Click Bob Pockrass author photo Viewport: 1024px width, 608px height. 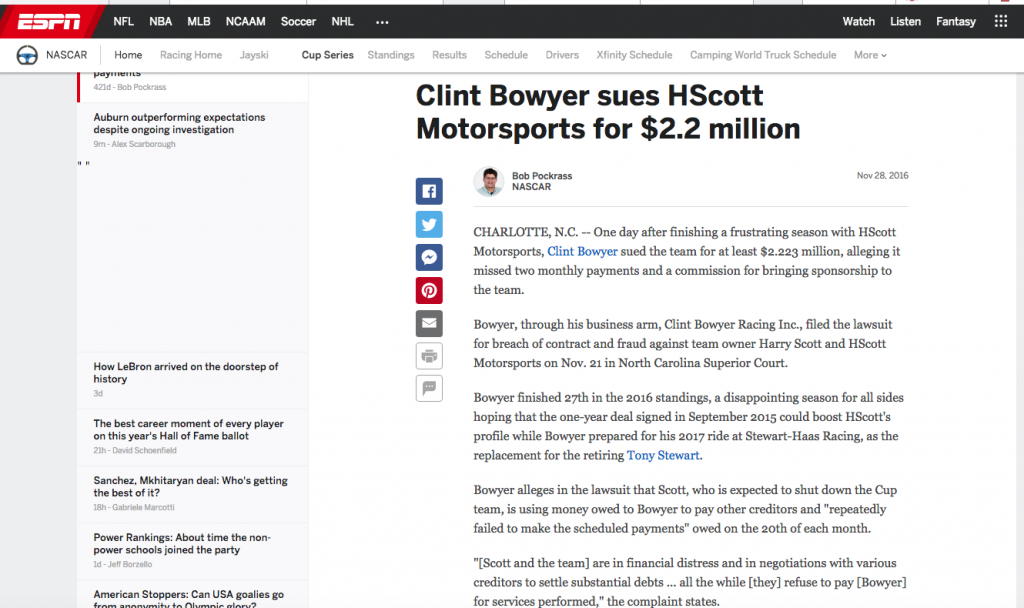tap(488, 181)
